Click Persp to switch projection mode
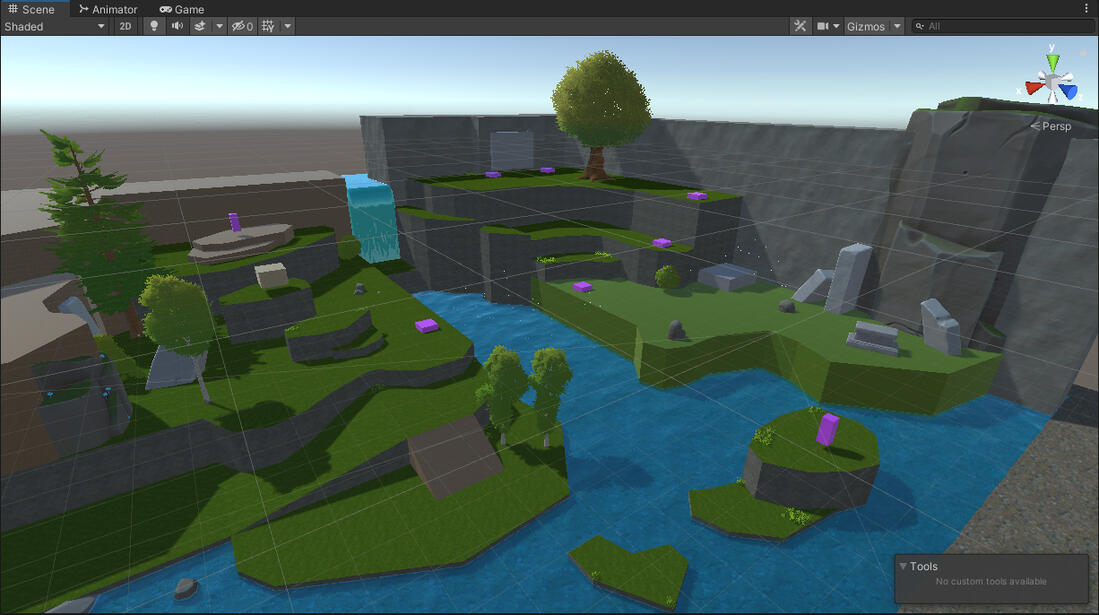1099x615 pixels. tap(1051, 126)
